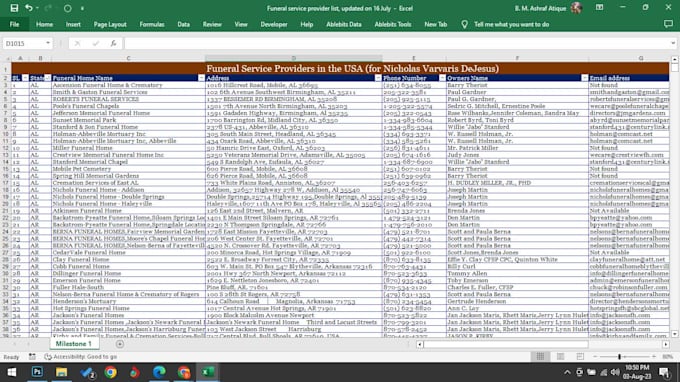Screen dimensions: 680x382
Task: Open the File menu
Action: coord(14,24)
